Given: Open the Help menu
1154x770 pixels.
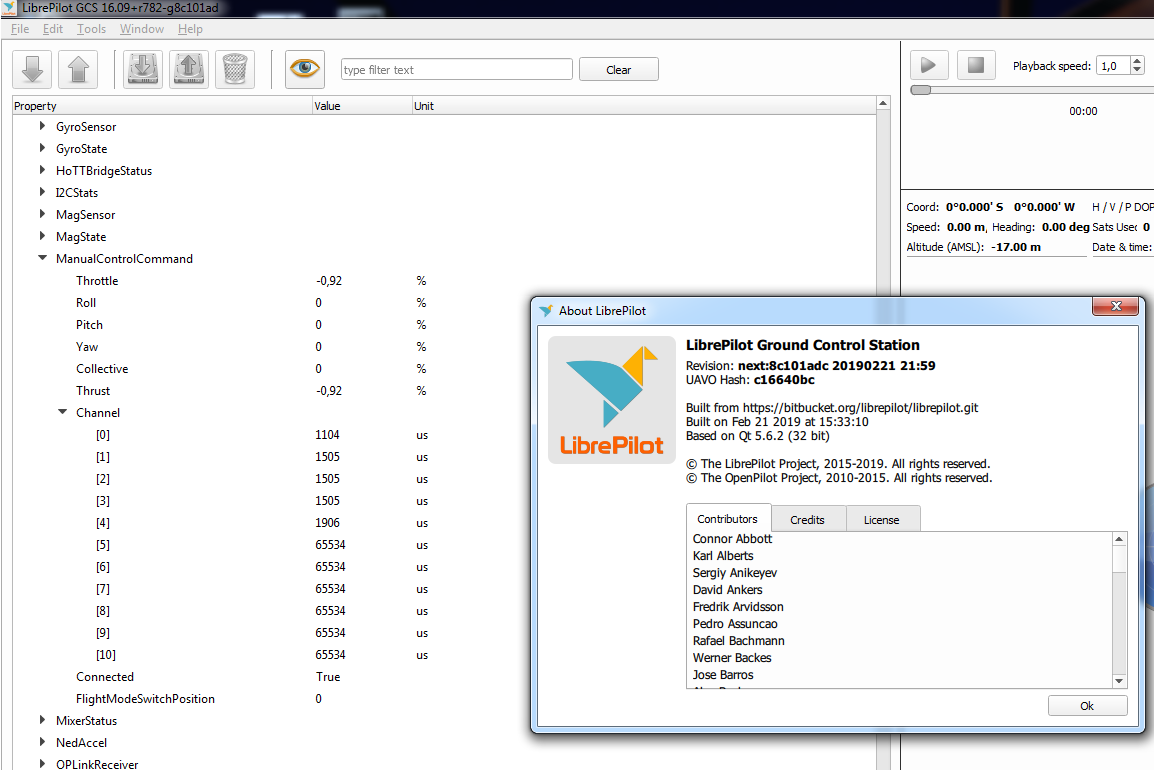Looking at the screenshot, I should (x=190, y=29).
